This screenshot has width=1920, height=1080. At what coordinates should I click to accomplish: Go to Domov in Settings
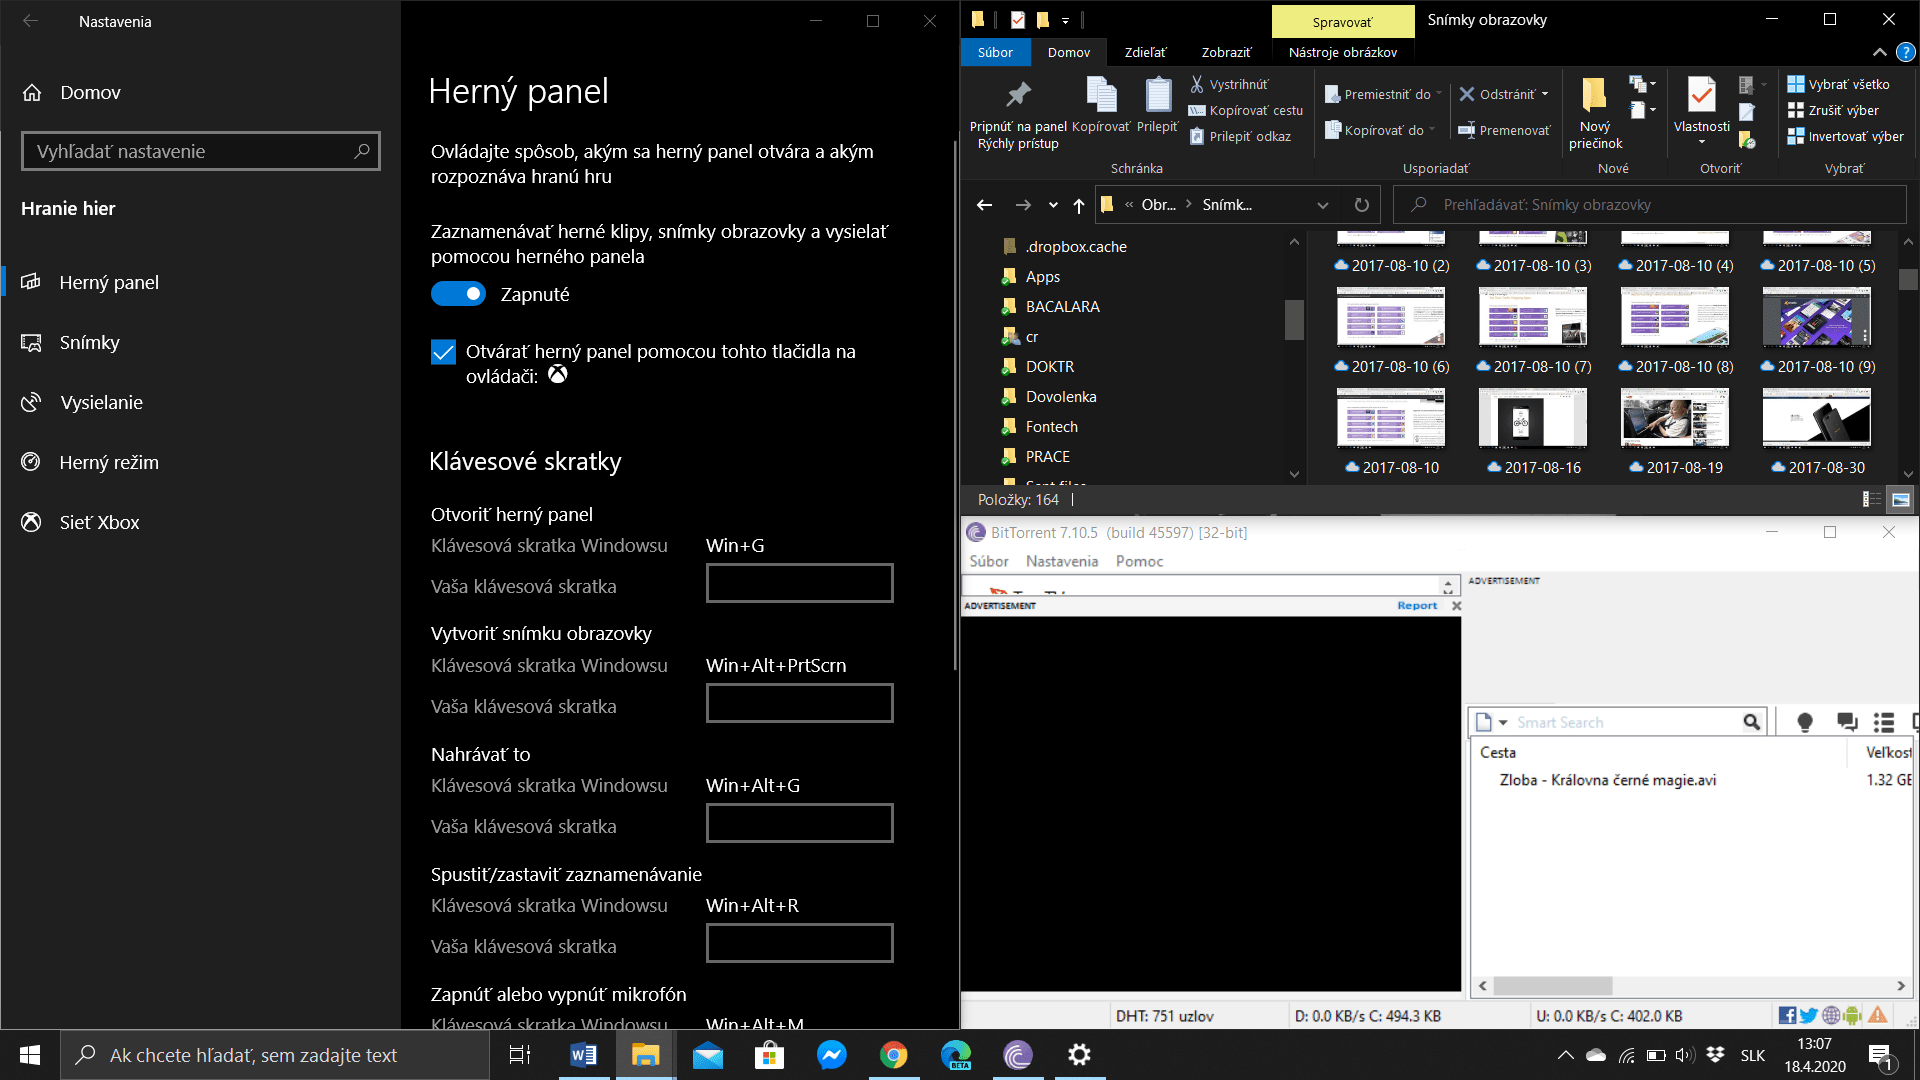pos(200,92)
